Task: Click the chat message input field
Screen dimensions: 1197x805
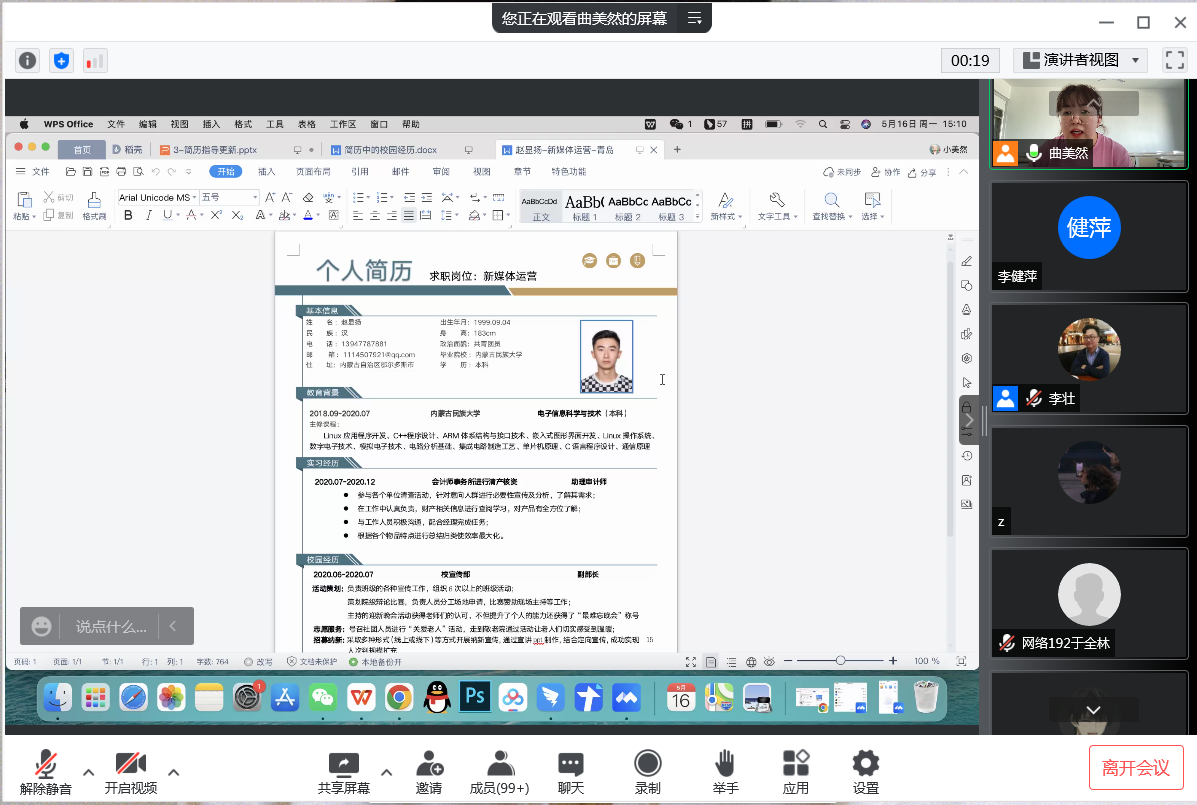Action: (111, 627)
